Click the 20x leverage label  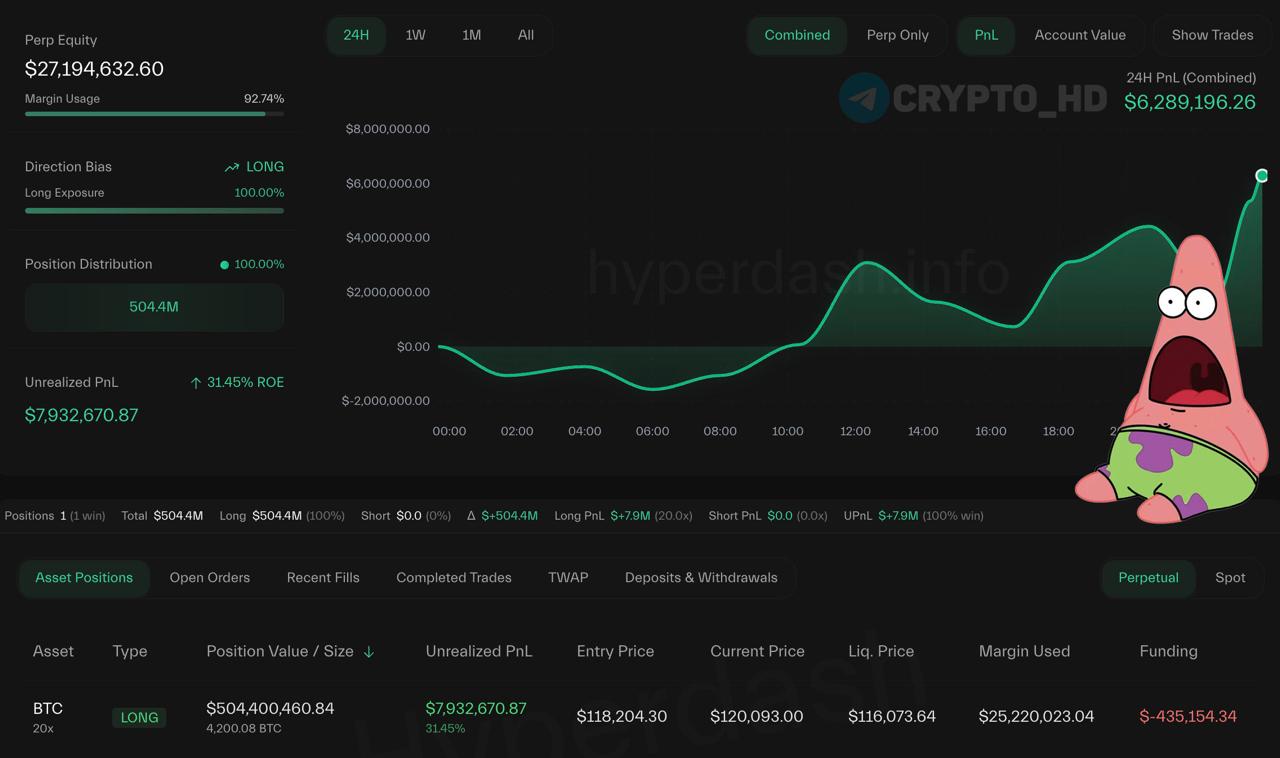(43, 728)
